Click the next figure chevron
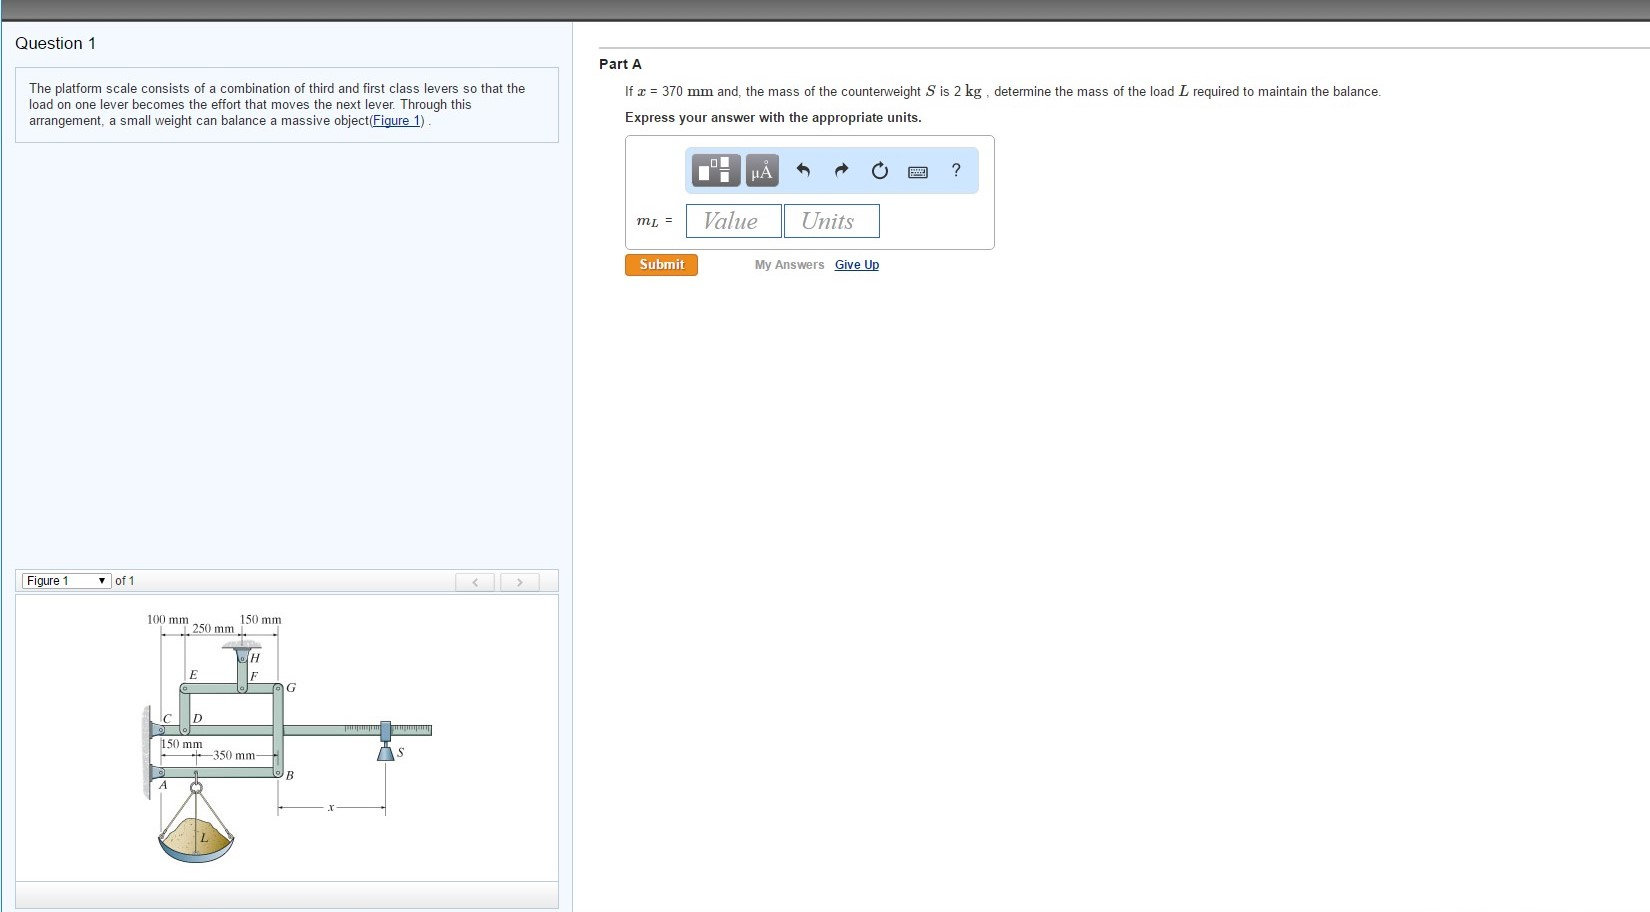This screenshot has width=1650, height=912. tap(519, 581)
